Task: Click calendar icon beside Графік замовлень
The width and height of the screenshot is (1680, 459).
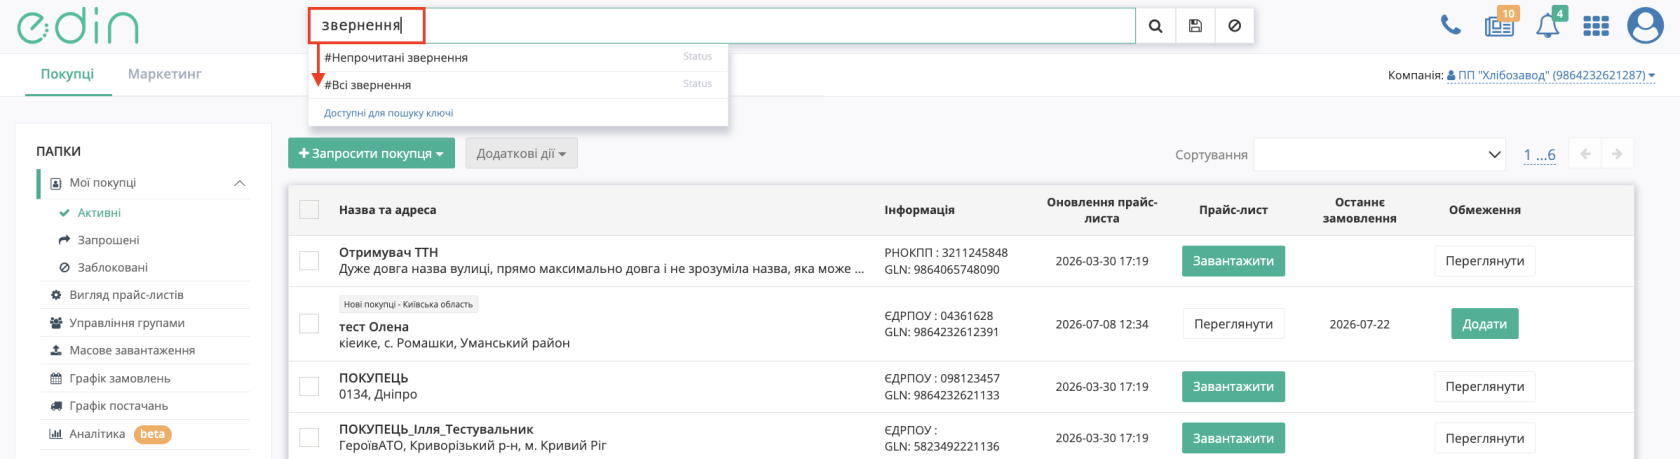Action: click(x=56, y=379)
